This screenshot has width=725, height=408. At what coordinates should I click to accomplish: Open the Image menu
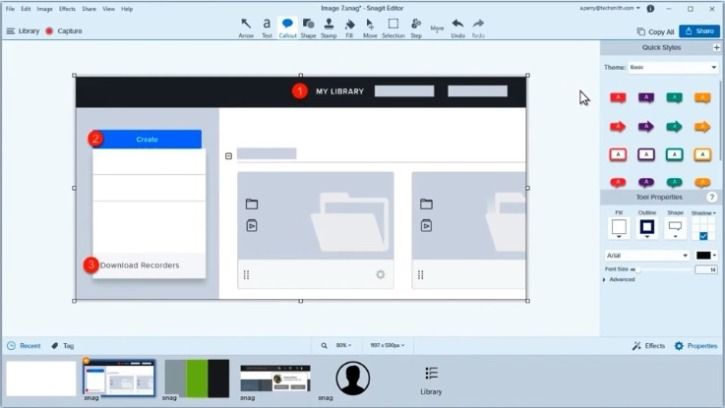coord(45,9)
